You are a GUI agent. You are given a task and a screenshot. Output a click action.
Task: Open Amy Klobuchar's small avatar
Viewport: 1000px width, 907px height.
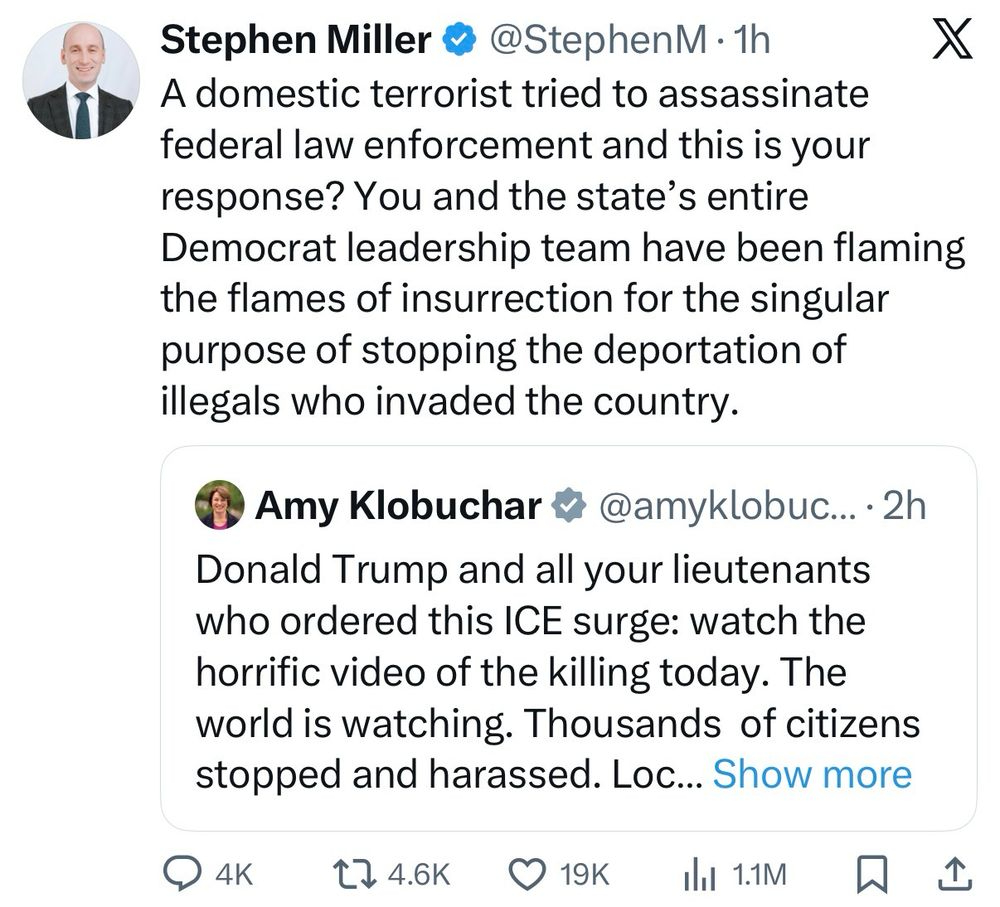(218, 505)
